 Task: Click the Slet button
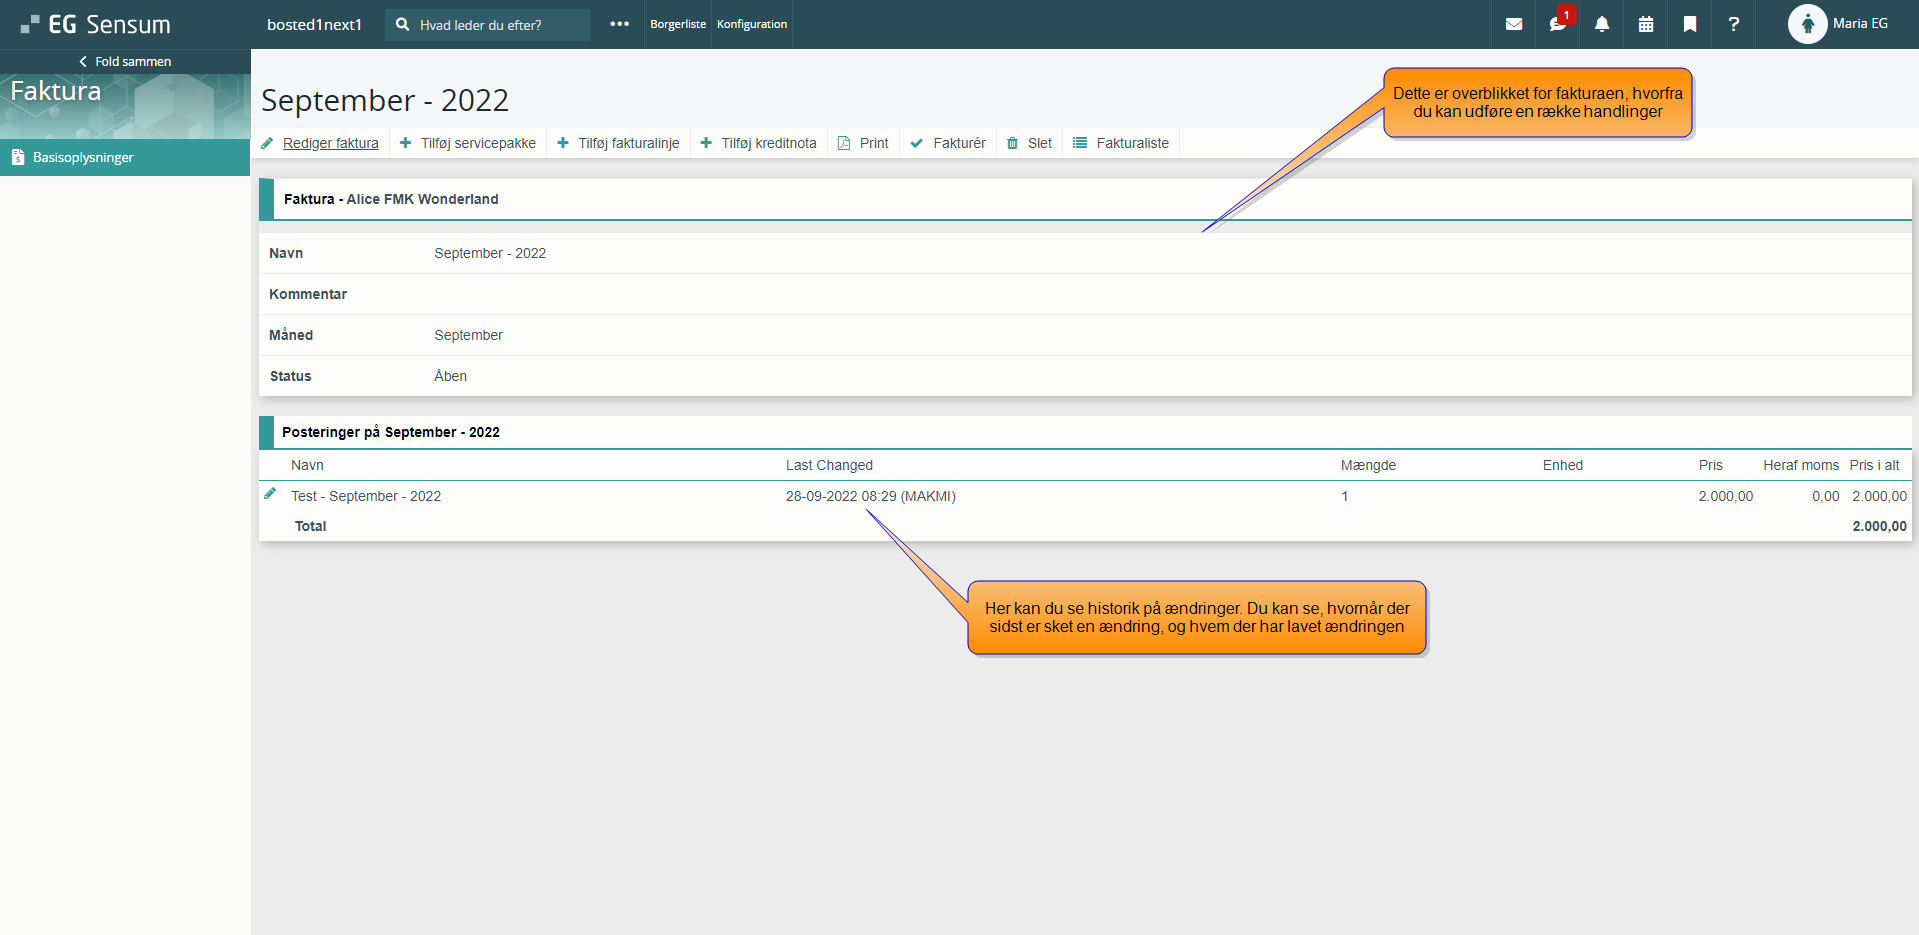1030,143
